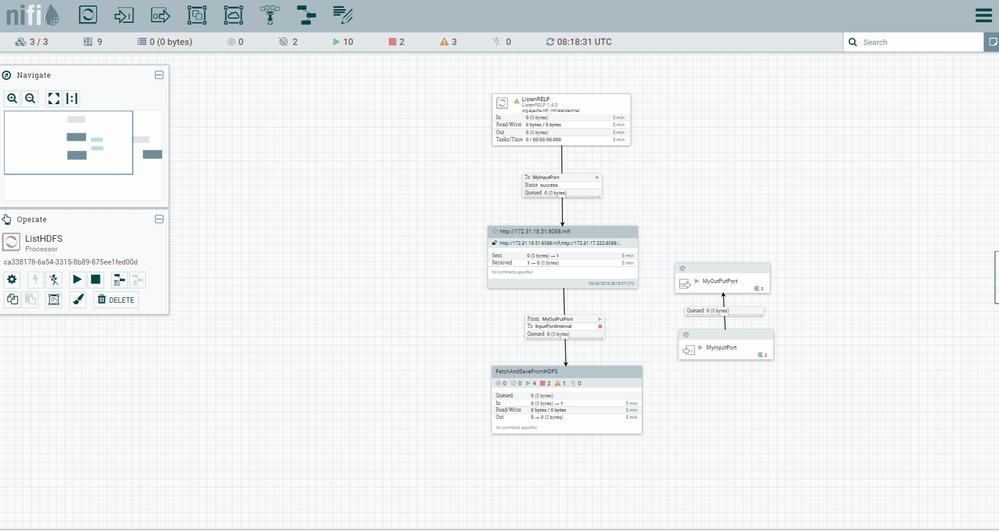Click the fit-to-screen button in Navigate
This screenshot has width=999, height=532.
(x=54, y=98)
